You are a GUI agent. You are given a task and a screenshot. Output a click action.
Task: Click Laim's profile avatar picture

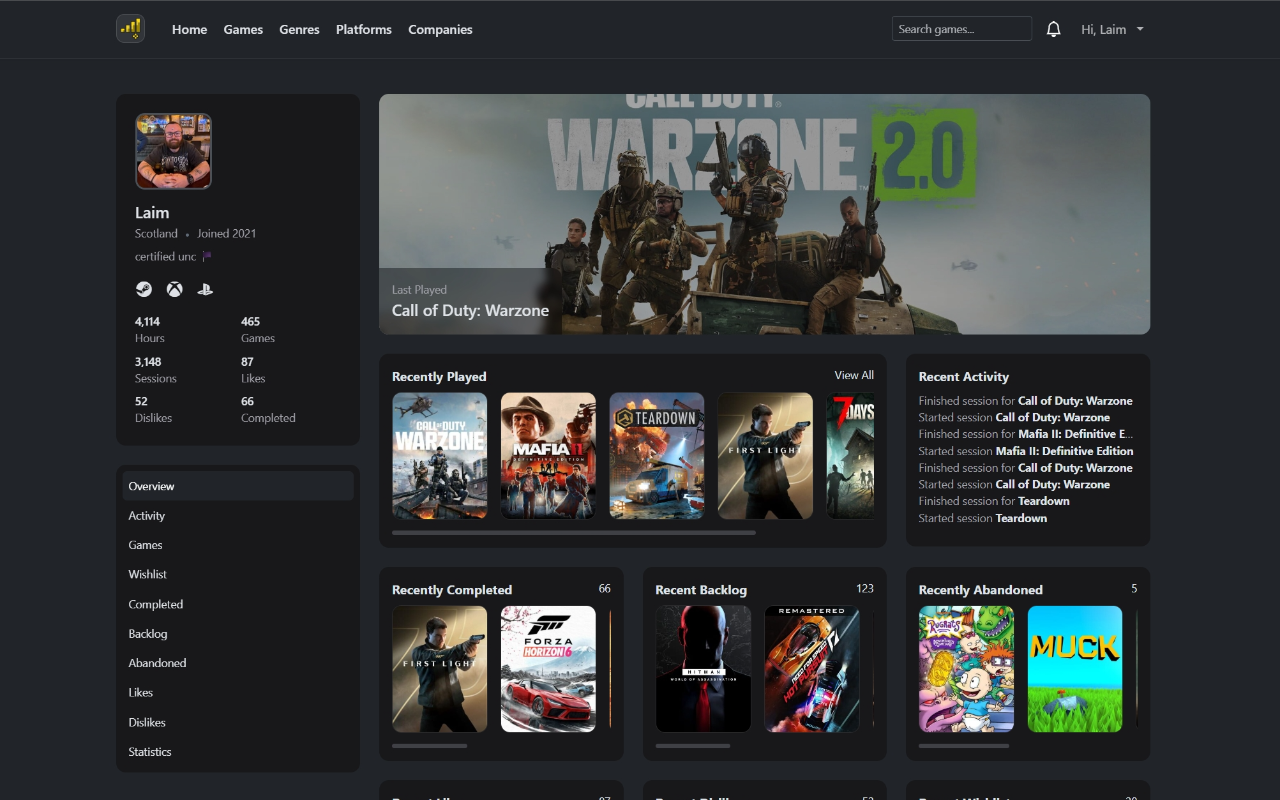(x=173, y=151)
